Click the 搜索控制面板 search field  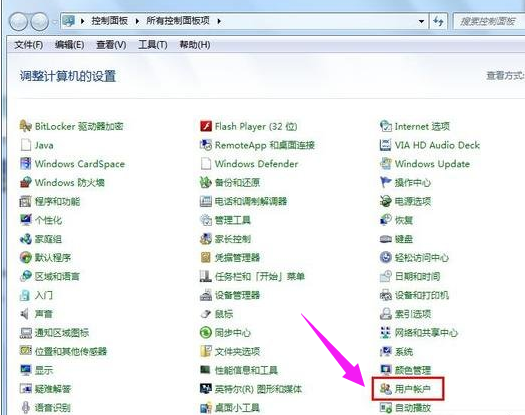pos(488,21)
